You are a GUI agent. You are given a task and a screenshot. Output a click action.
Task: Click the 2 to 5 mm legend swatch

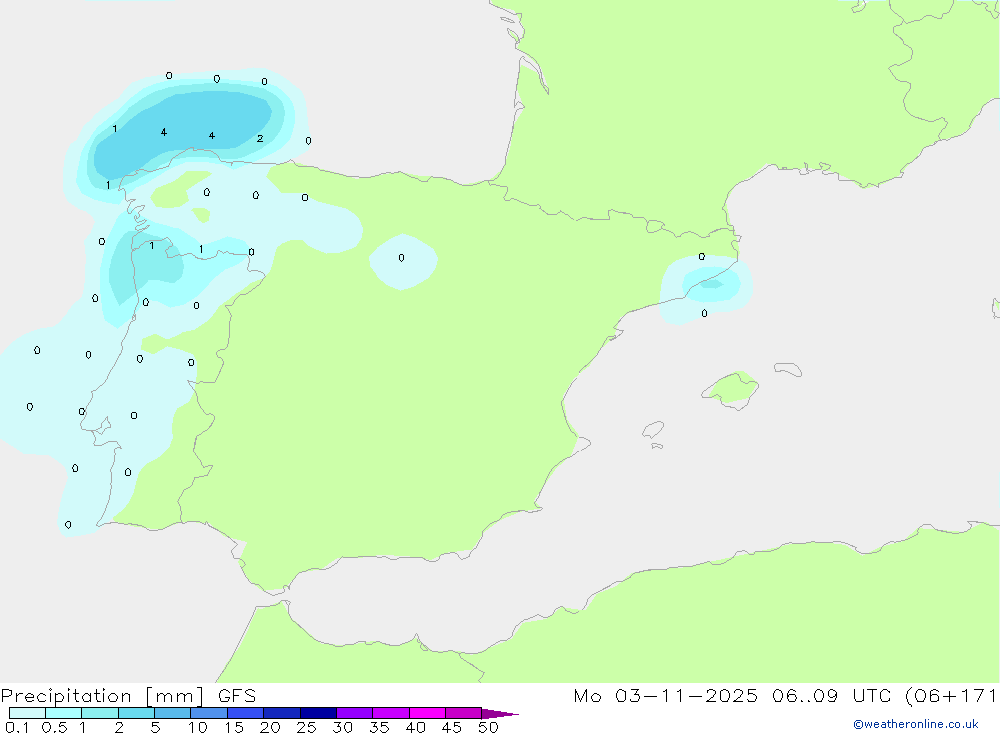136,713
